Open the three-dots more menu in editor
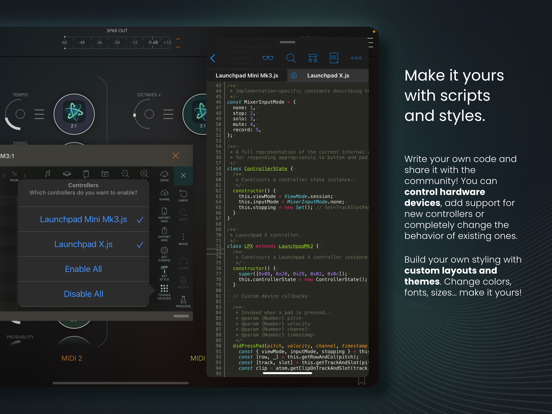Viewport: 552px width, 414px height. (356, 58)
